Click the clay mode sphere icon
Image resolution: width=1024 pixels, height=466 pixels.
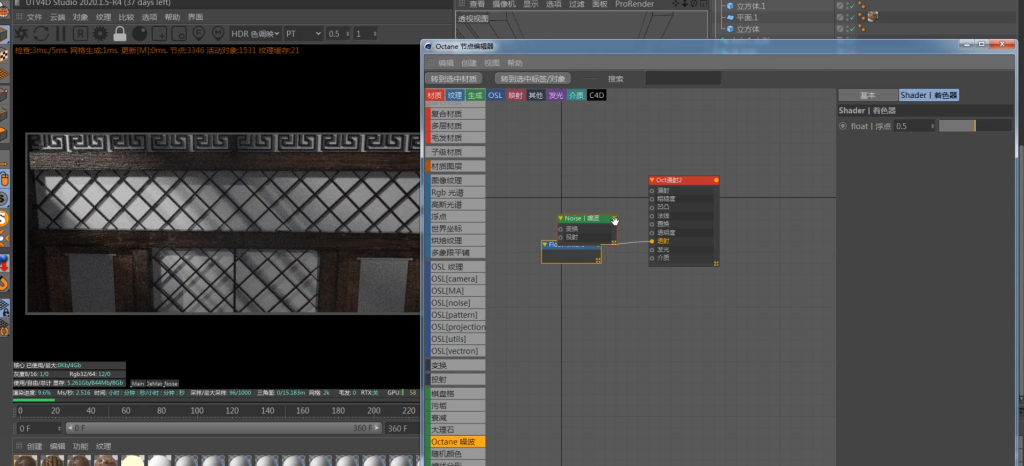pos(140,33)
